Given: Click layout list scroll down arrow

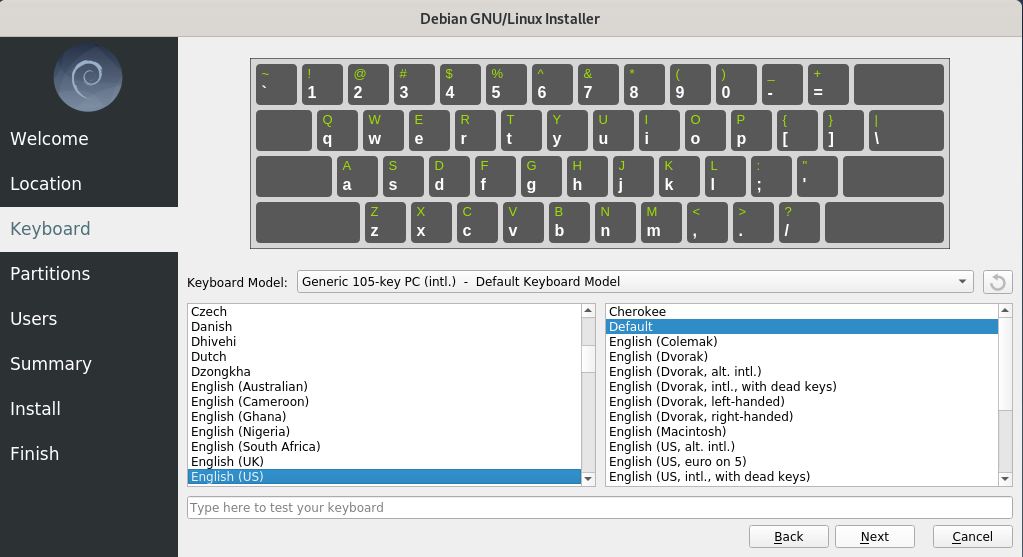Looking at the screenshot, I should point(588,479).
